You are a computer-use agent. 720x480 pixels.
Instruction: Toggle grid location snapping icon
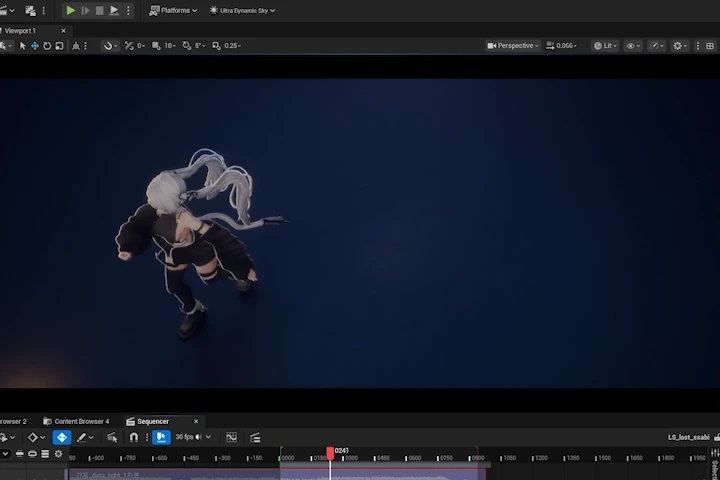point(157,46)
